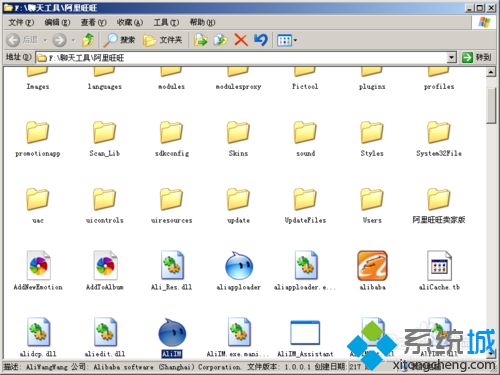Select the profiles folder

tap(439, 79)
